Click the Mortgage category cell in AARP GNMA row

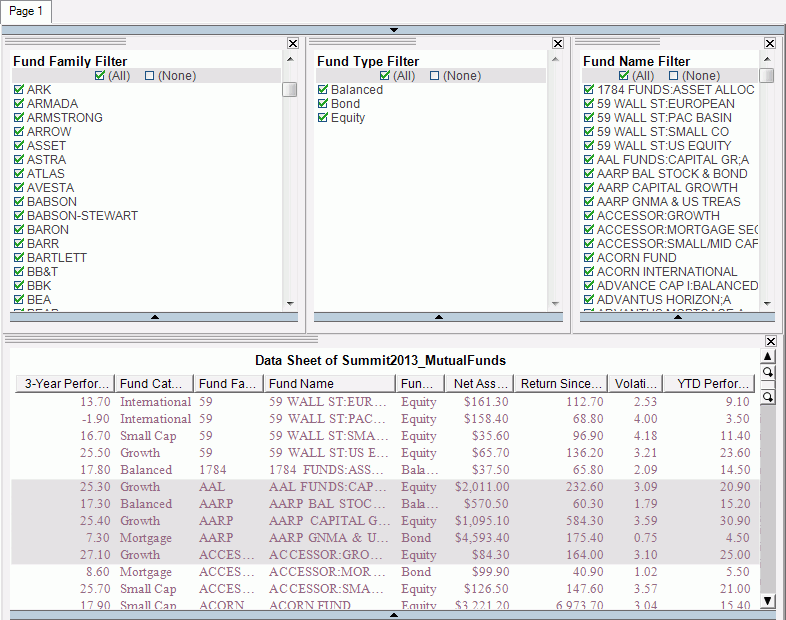tap(146, 538)
